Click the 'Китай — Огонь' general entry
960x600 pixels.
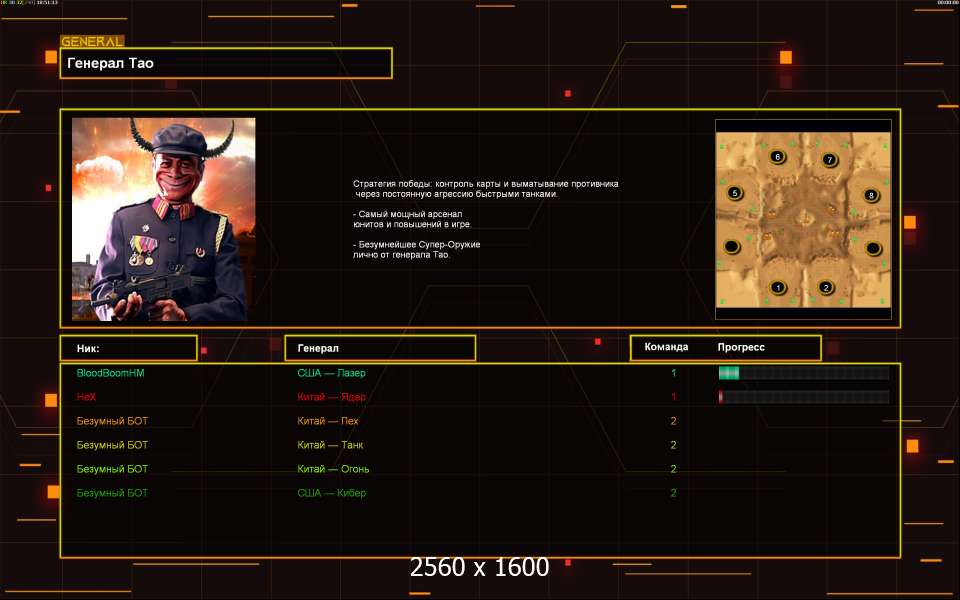pyautogui.click(x=333, y=469)
